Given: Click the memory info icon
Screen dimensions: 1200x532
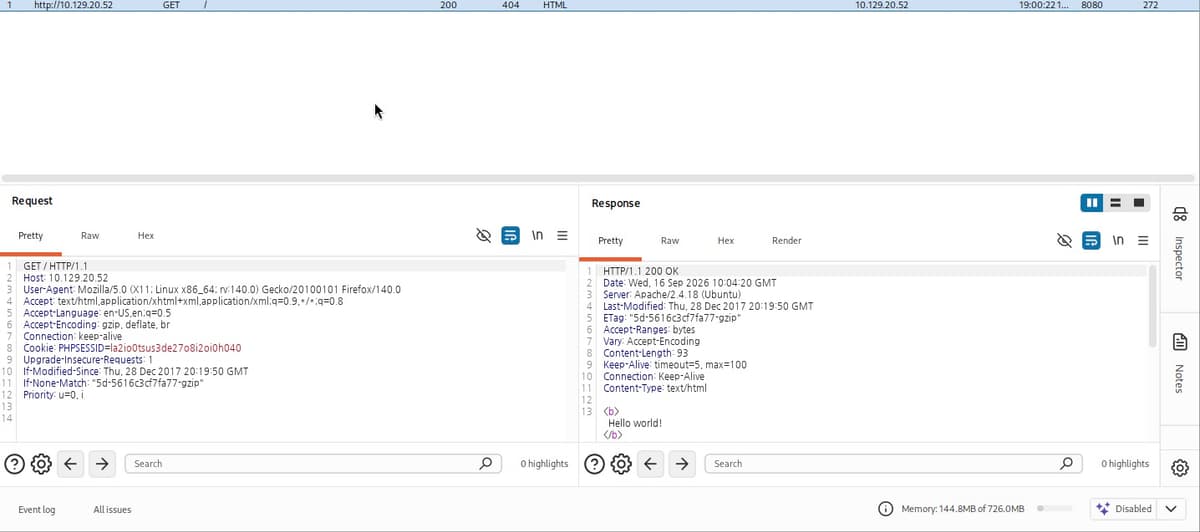Looking at the screenshot, I should coord(885,509).
